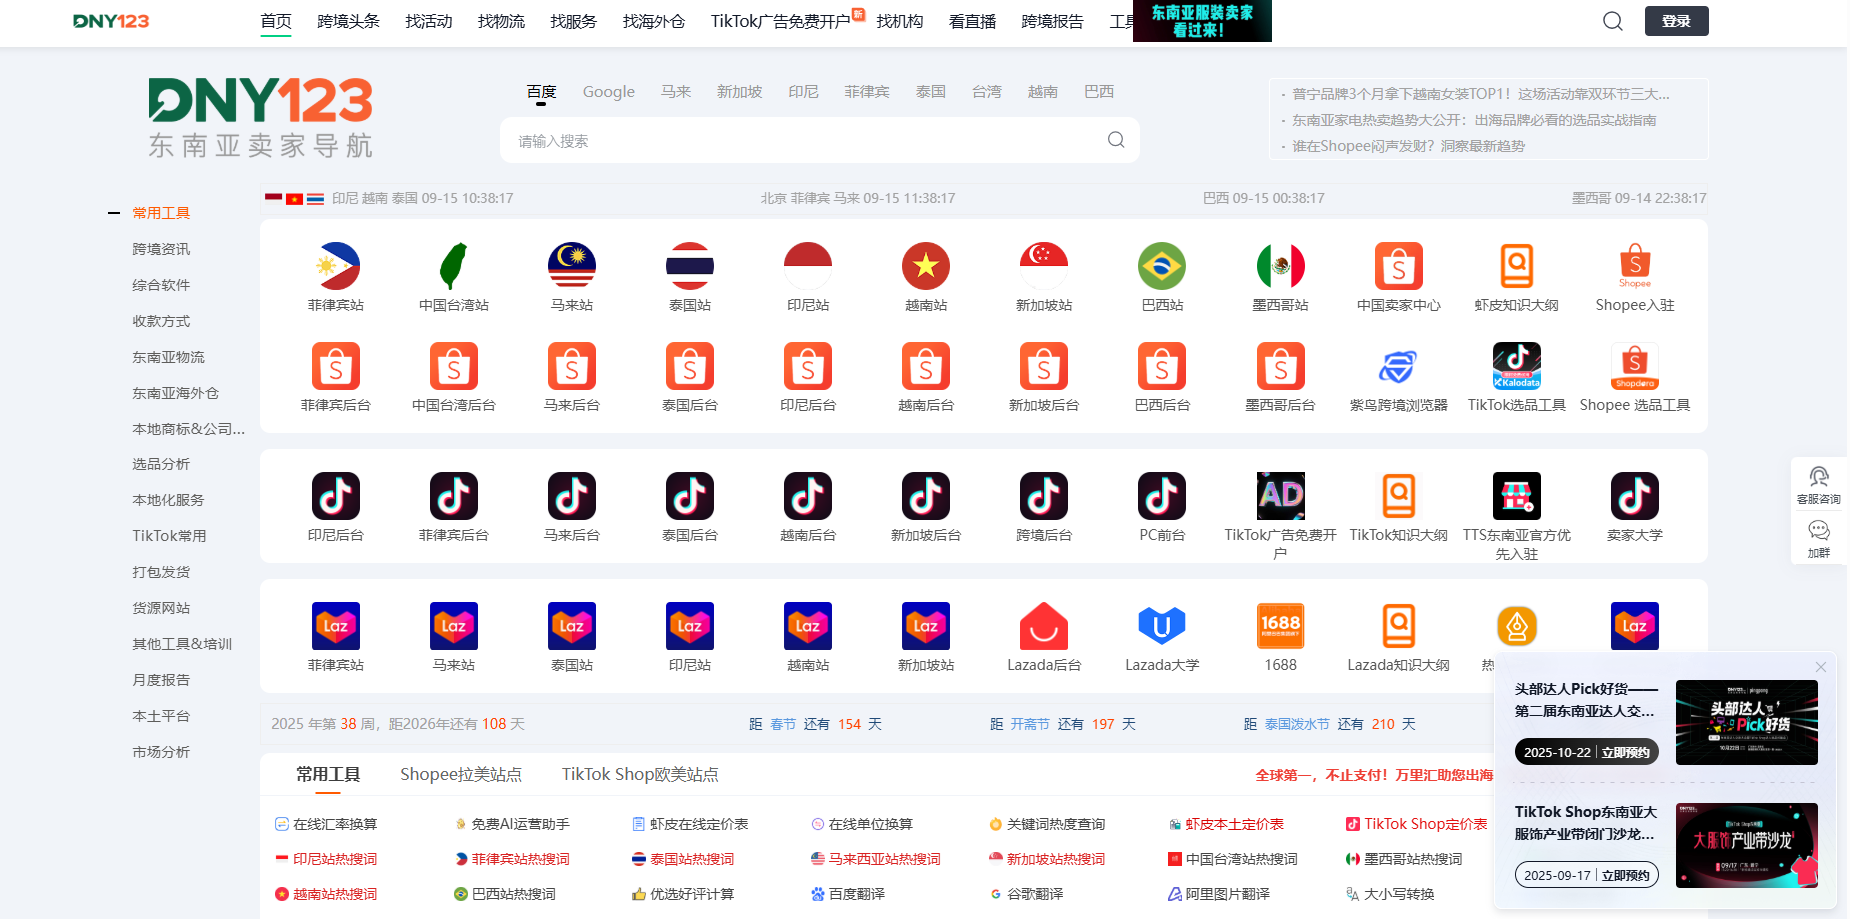The image size is (1850, 919).
Task: Open the 中国卖家中心 Shopee icon
Action: coord(1399,266)
